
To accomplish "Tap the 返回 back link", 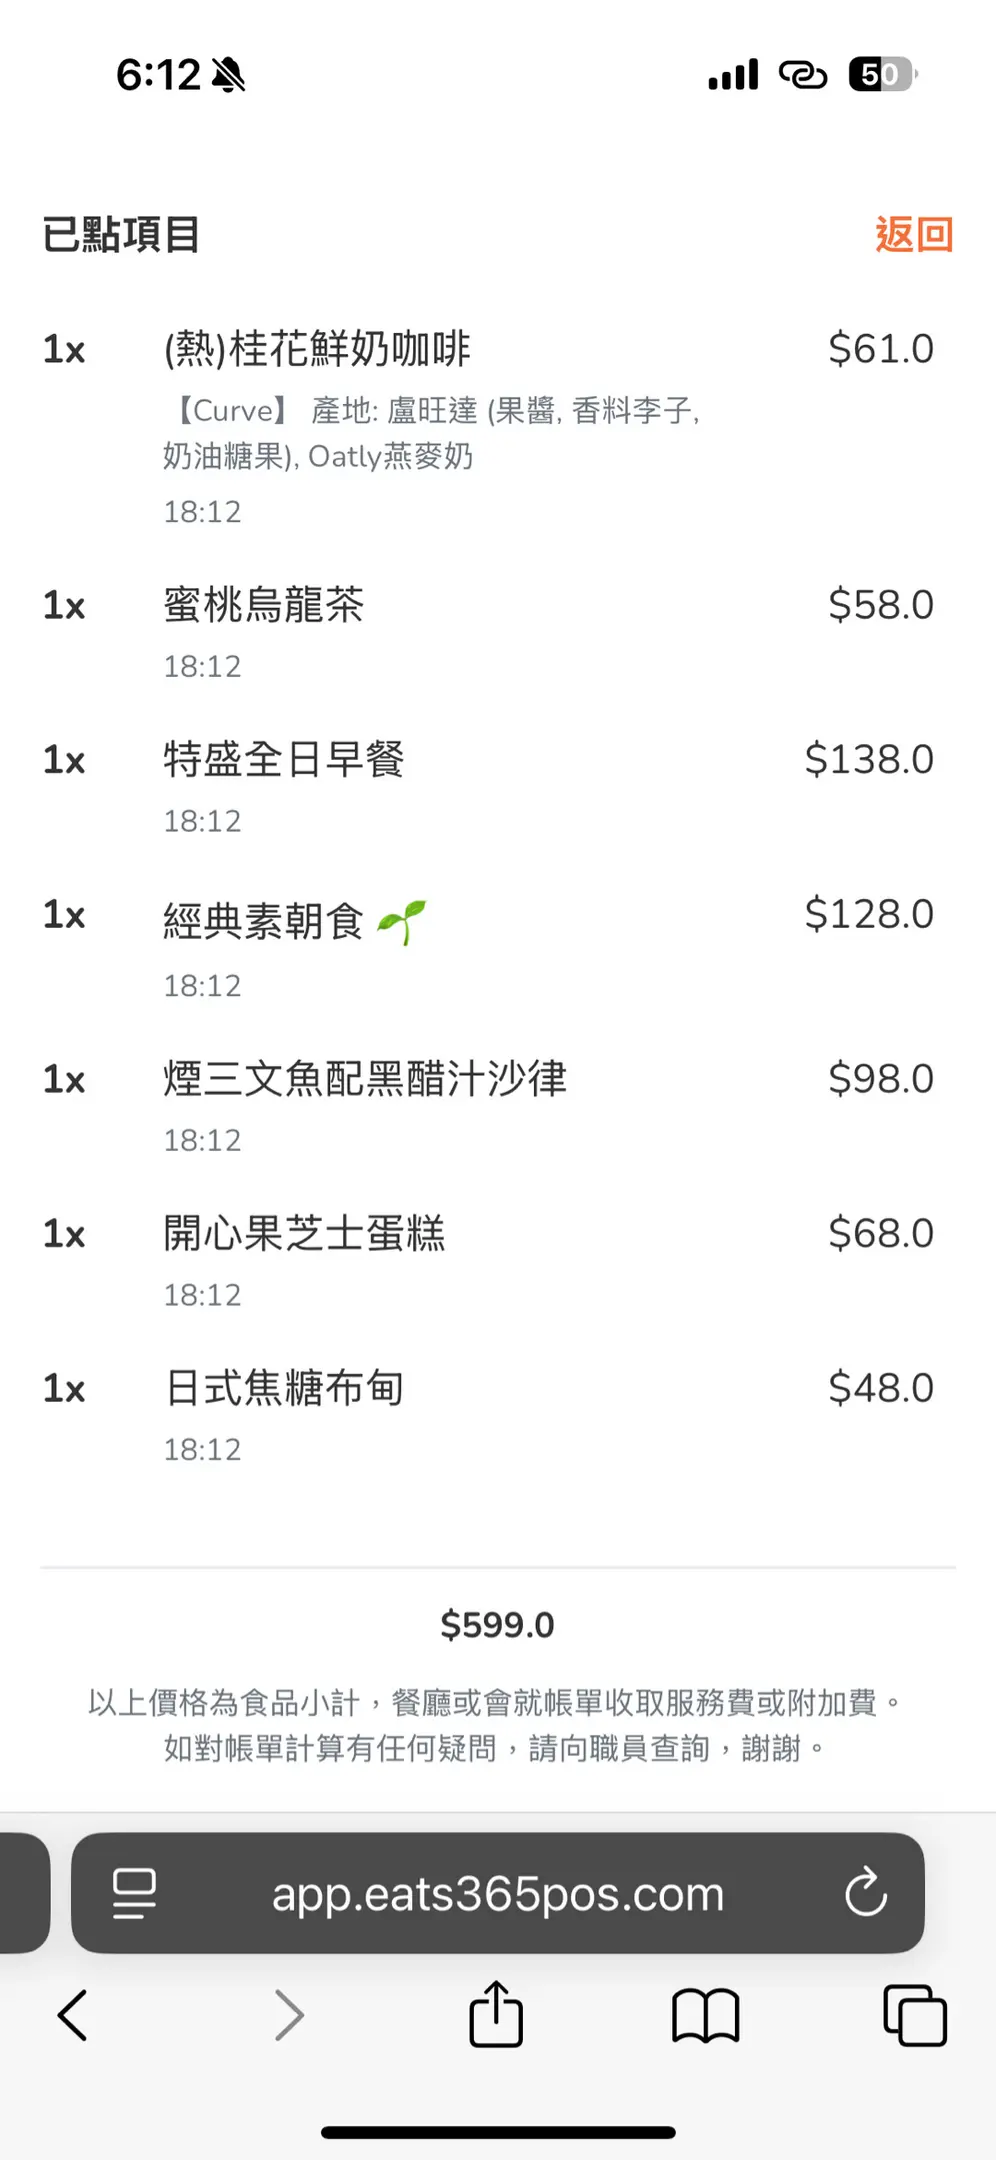I will pyautogui.click(x=913, y=235).
